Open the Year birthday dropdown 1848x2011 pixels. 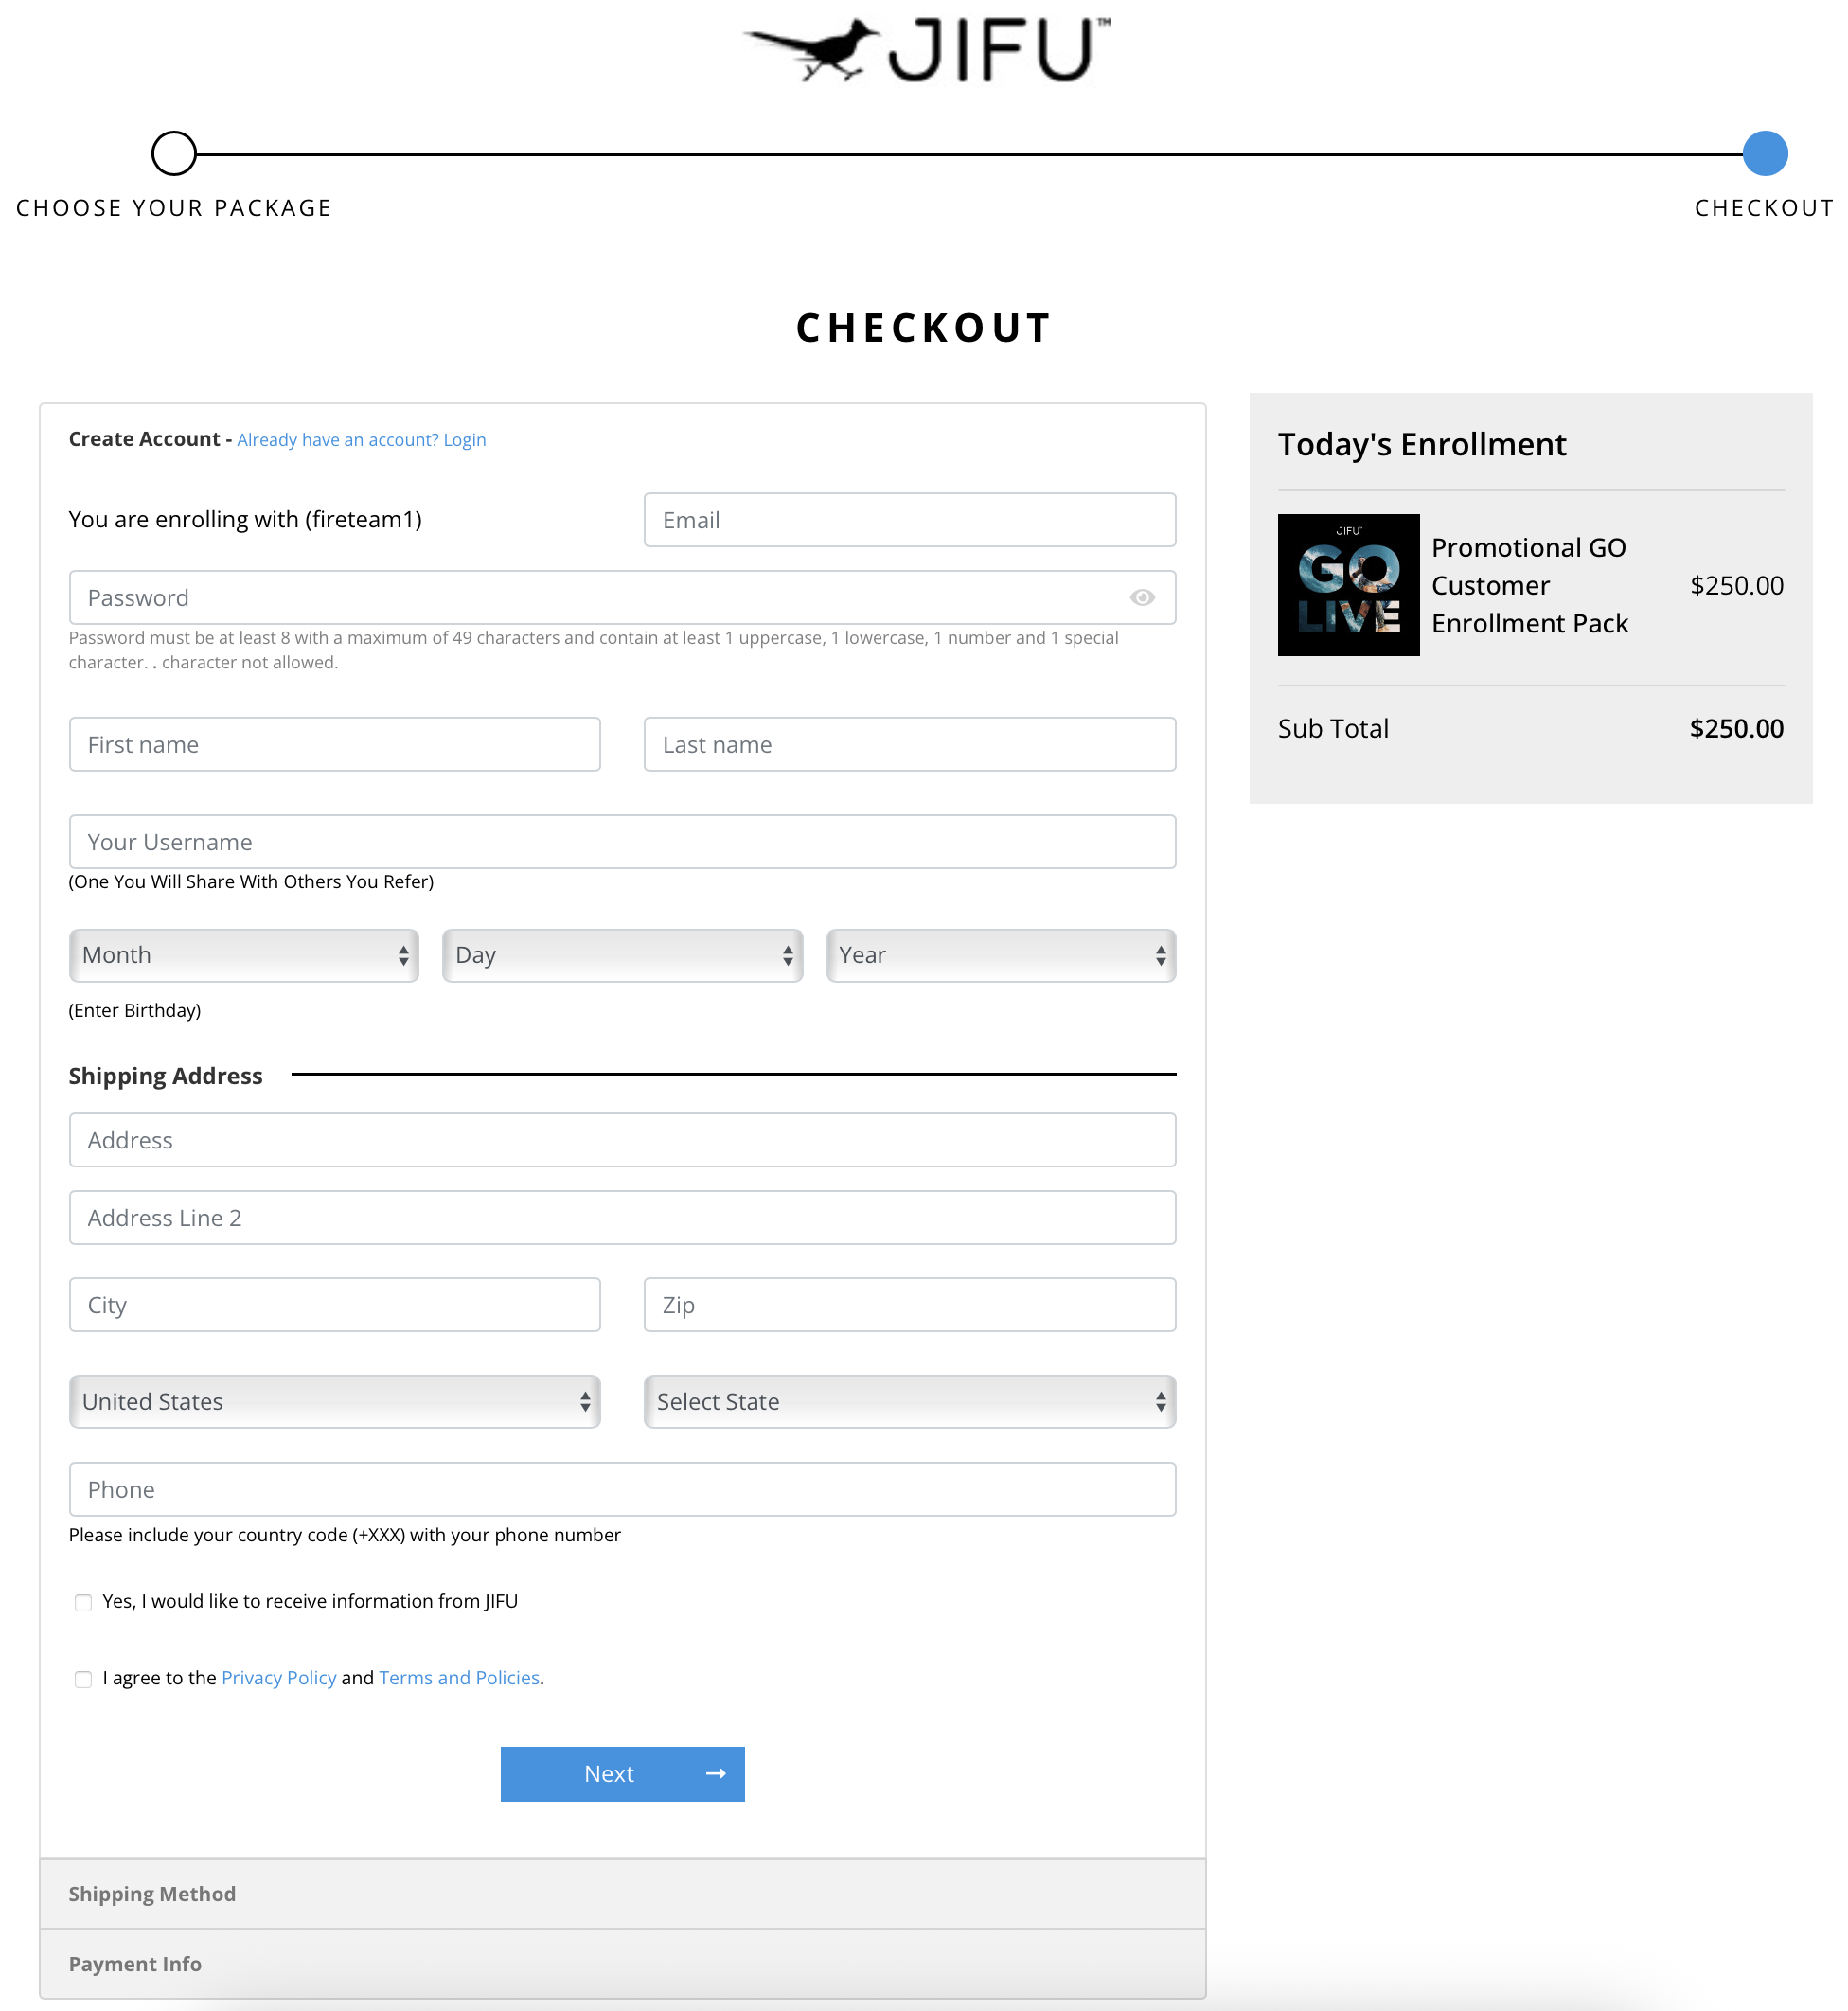[1001, 956]
